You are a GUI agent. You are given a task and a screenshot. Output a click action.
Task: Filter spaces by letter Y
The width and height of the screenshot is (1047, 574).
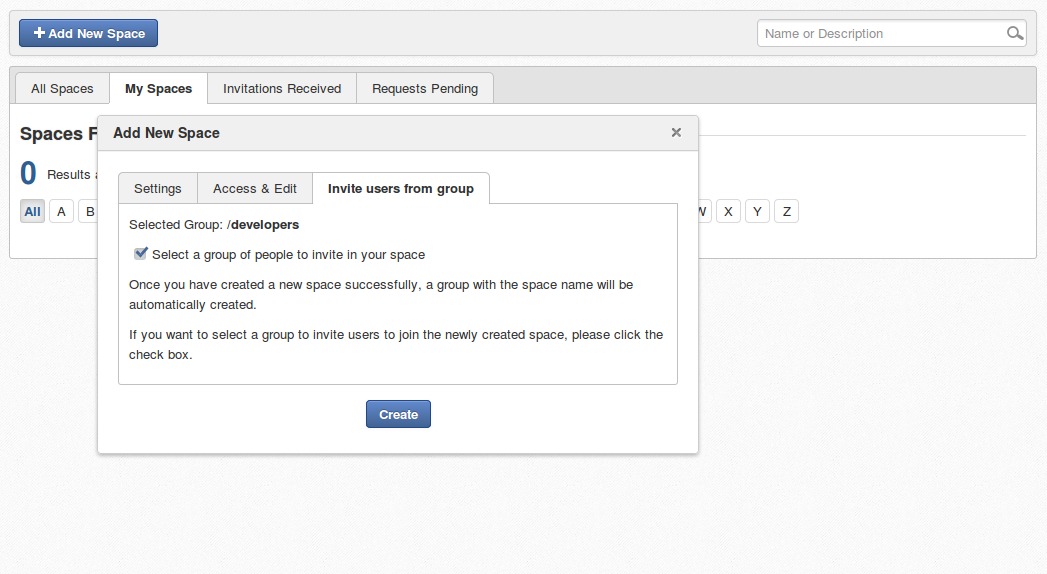pyautogui.click(x=757, y=212)
